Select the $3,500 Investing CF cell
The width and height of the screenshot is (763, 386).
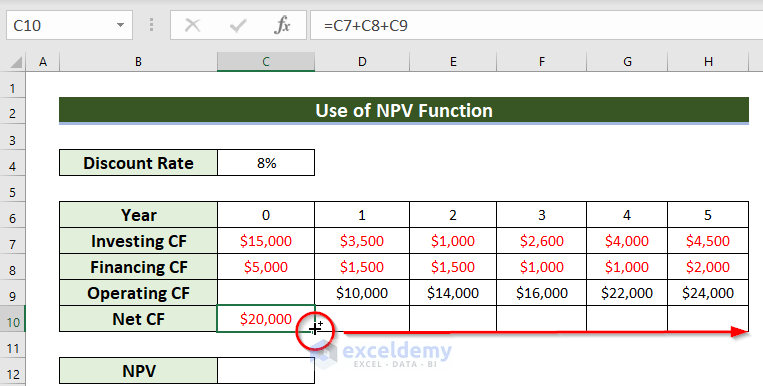[362, 241]
